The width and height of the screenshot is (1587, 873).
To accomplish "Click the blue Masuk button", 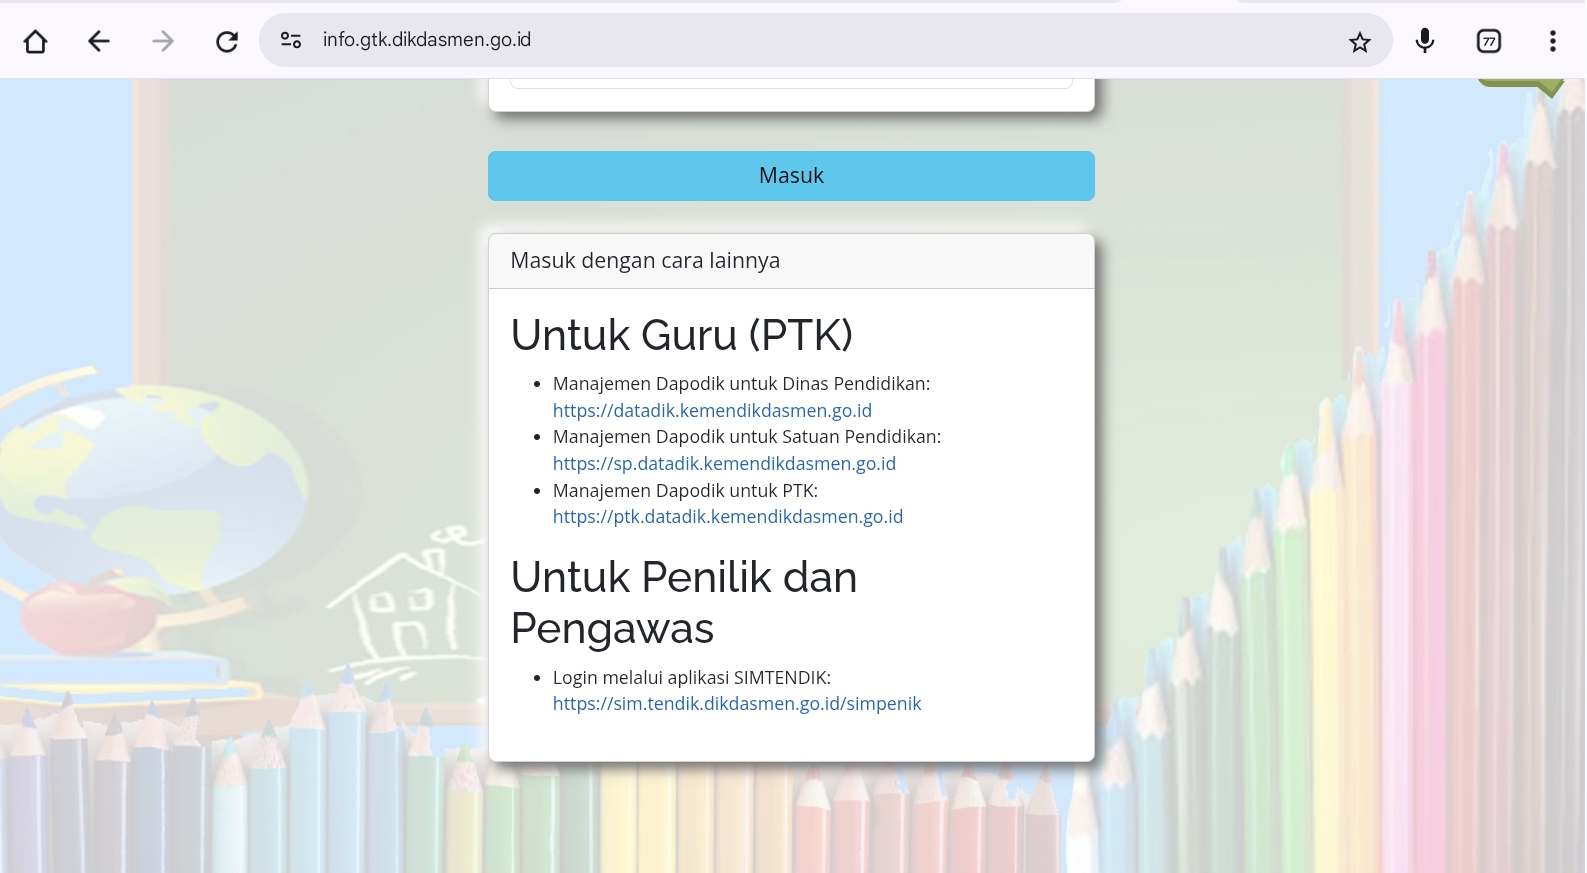I will coord(791,176).
